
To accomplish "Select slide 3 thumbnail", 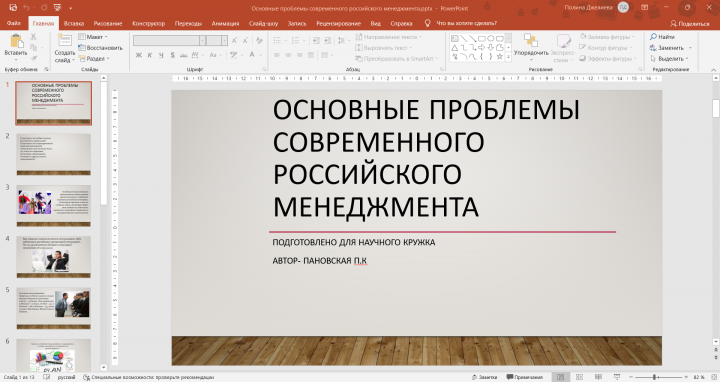I will click(x=54, y=206).
